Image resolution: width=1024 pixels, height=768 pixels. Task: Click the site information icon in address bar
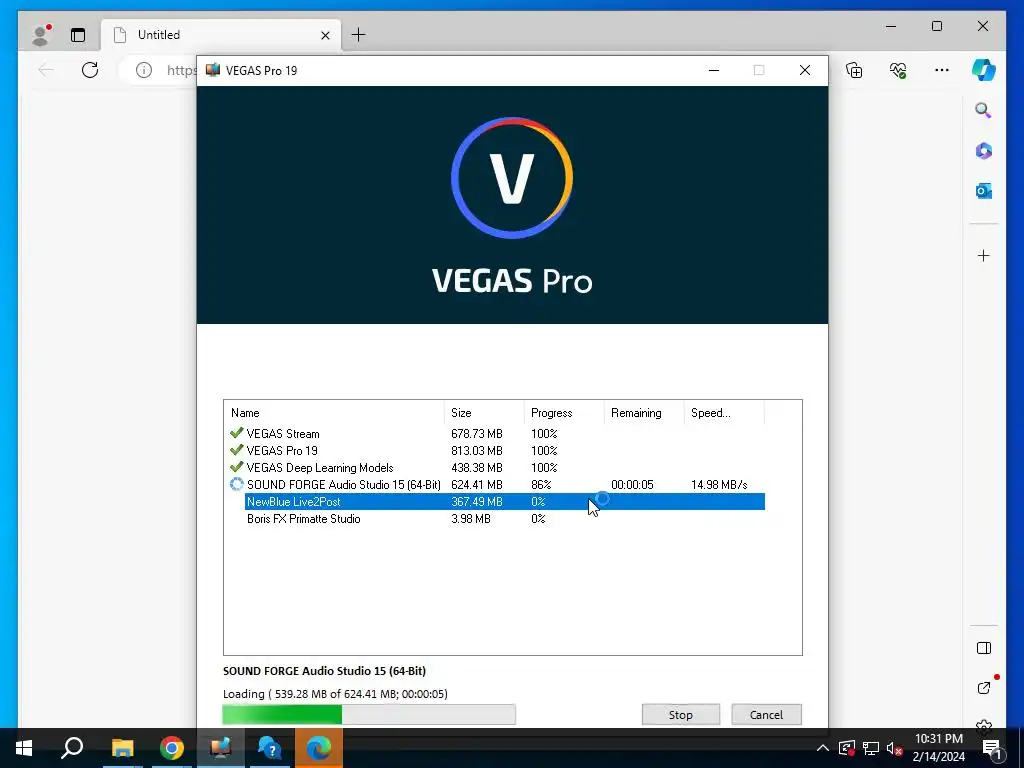tap(144, 70)
